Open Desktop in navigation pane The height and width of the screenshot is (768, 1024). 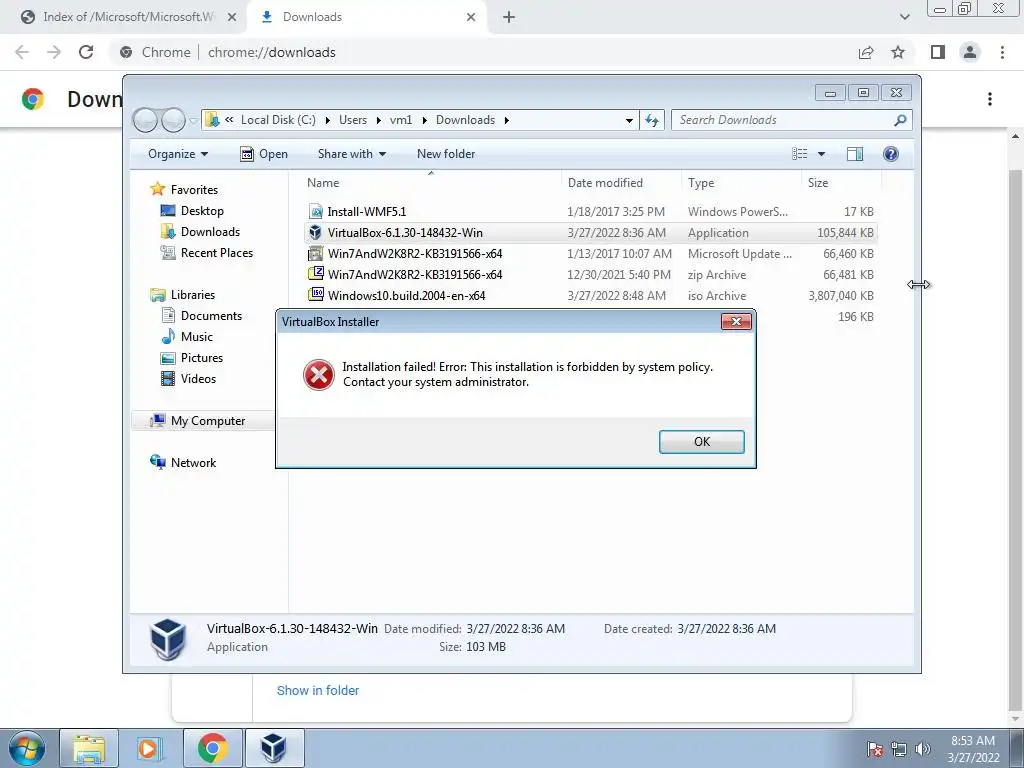pos(202,211)
